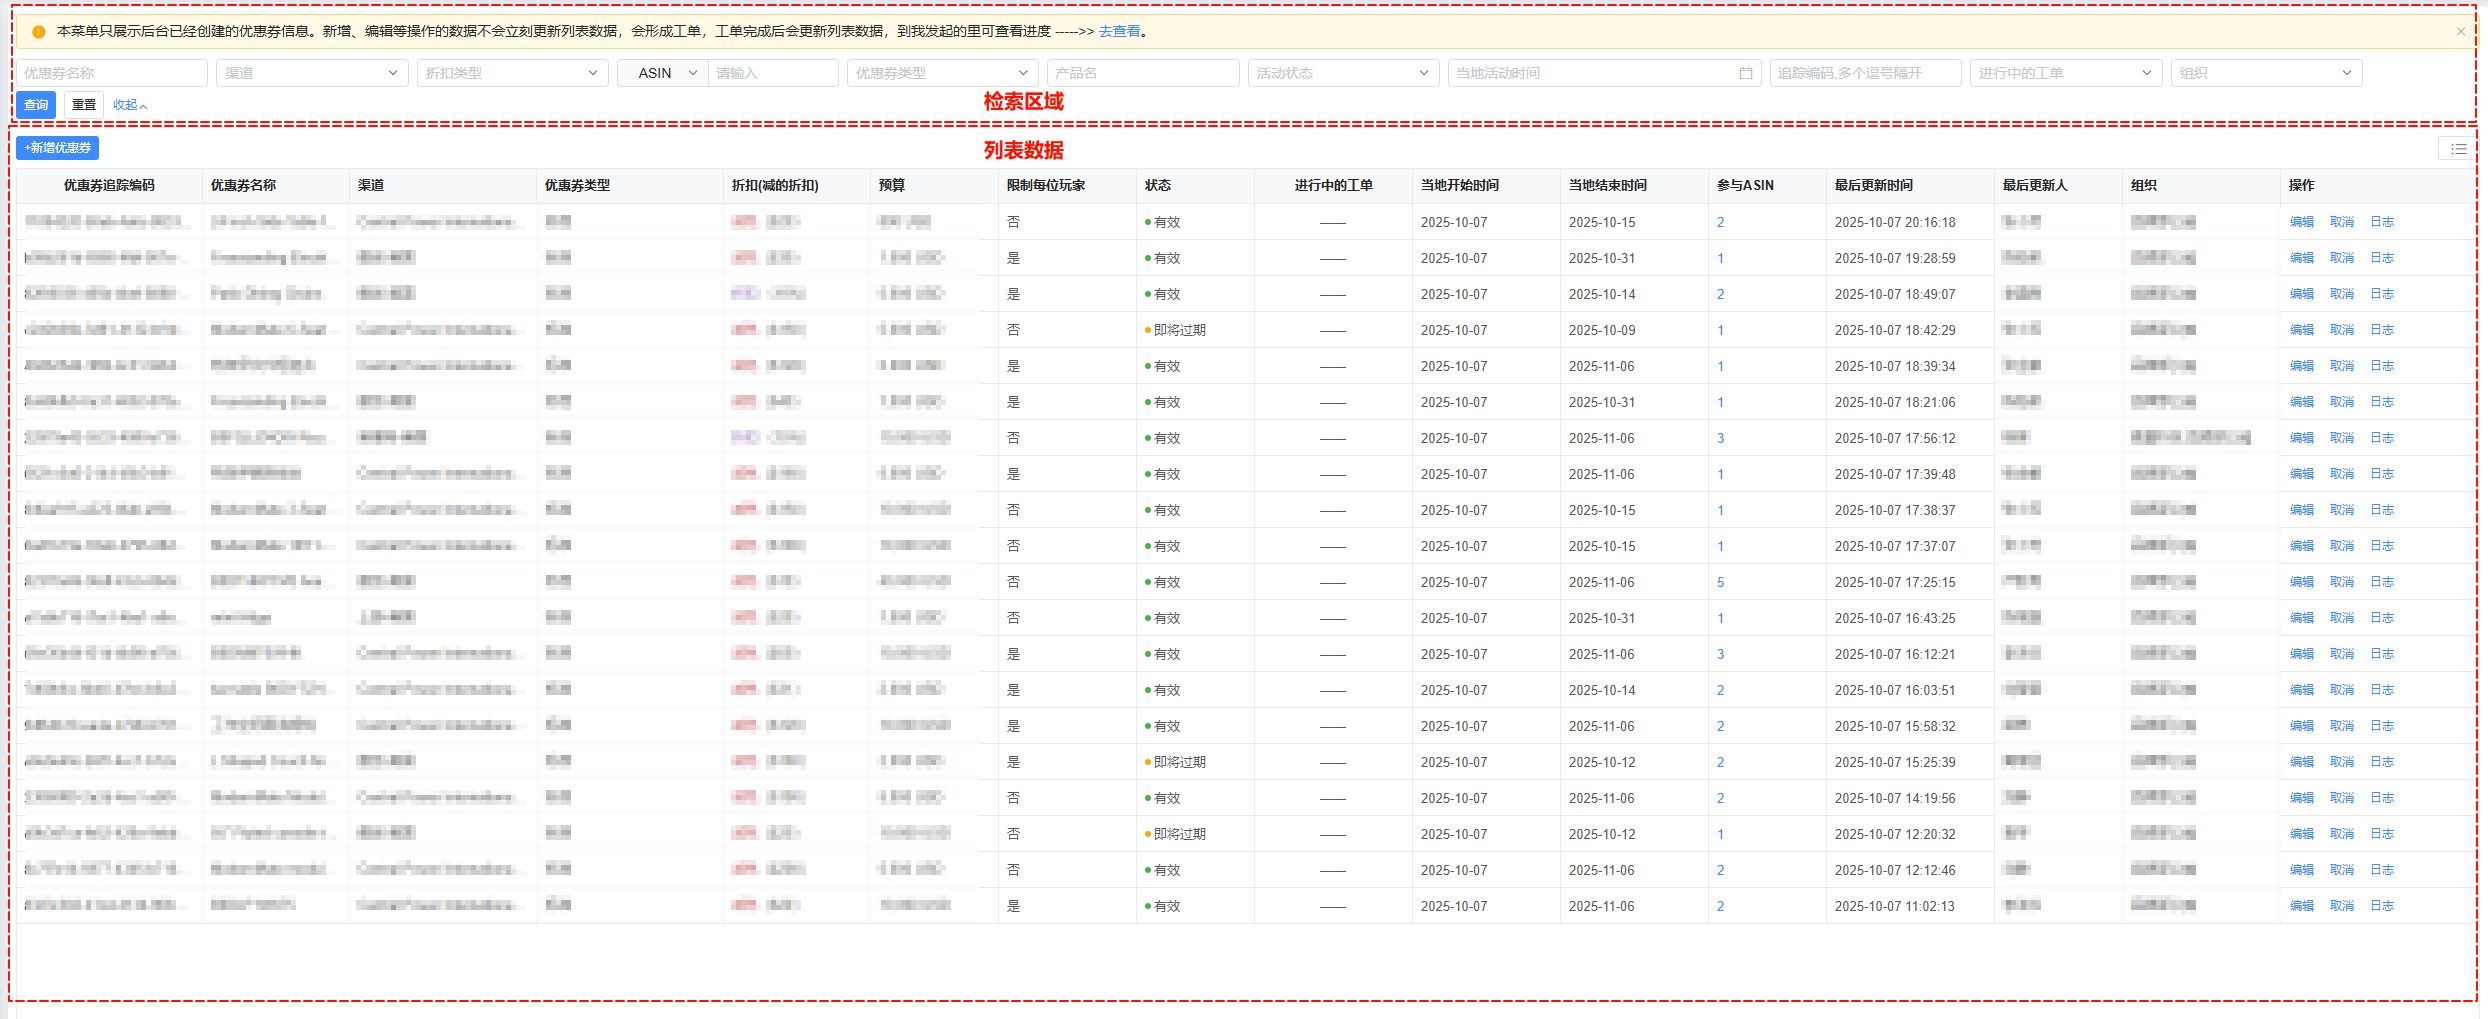The height and width of the screenshot is (1019, 2488).
Task: Focus the 优惠券名称 input field
Action: 111,73
